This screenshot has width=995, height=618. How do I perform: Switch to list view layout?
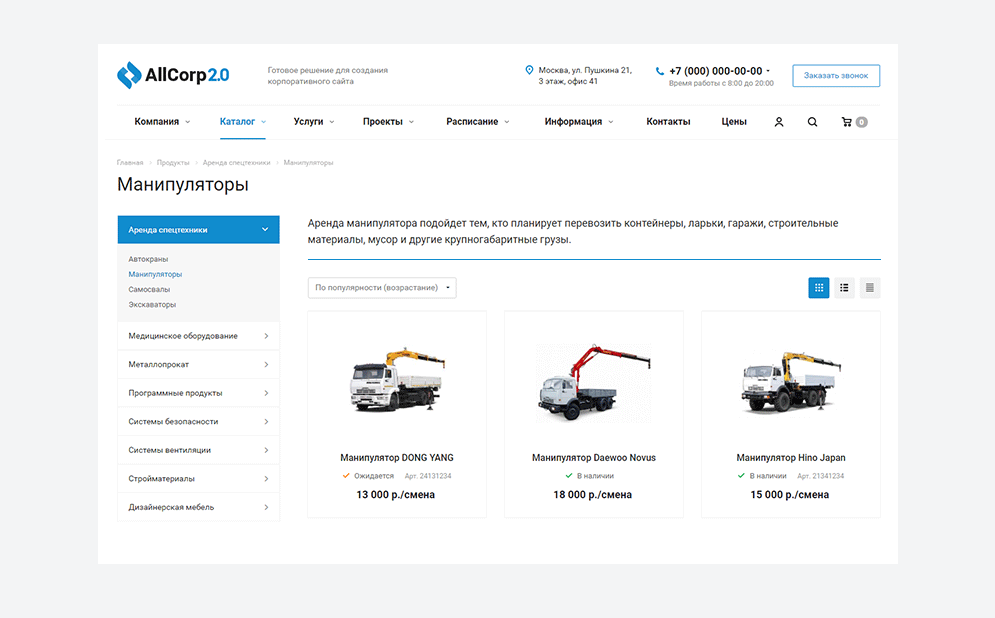point(845,288)
